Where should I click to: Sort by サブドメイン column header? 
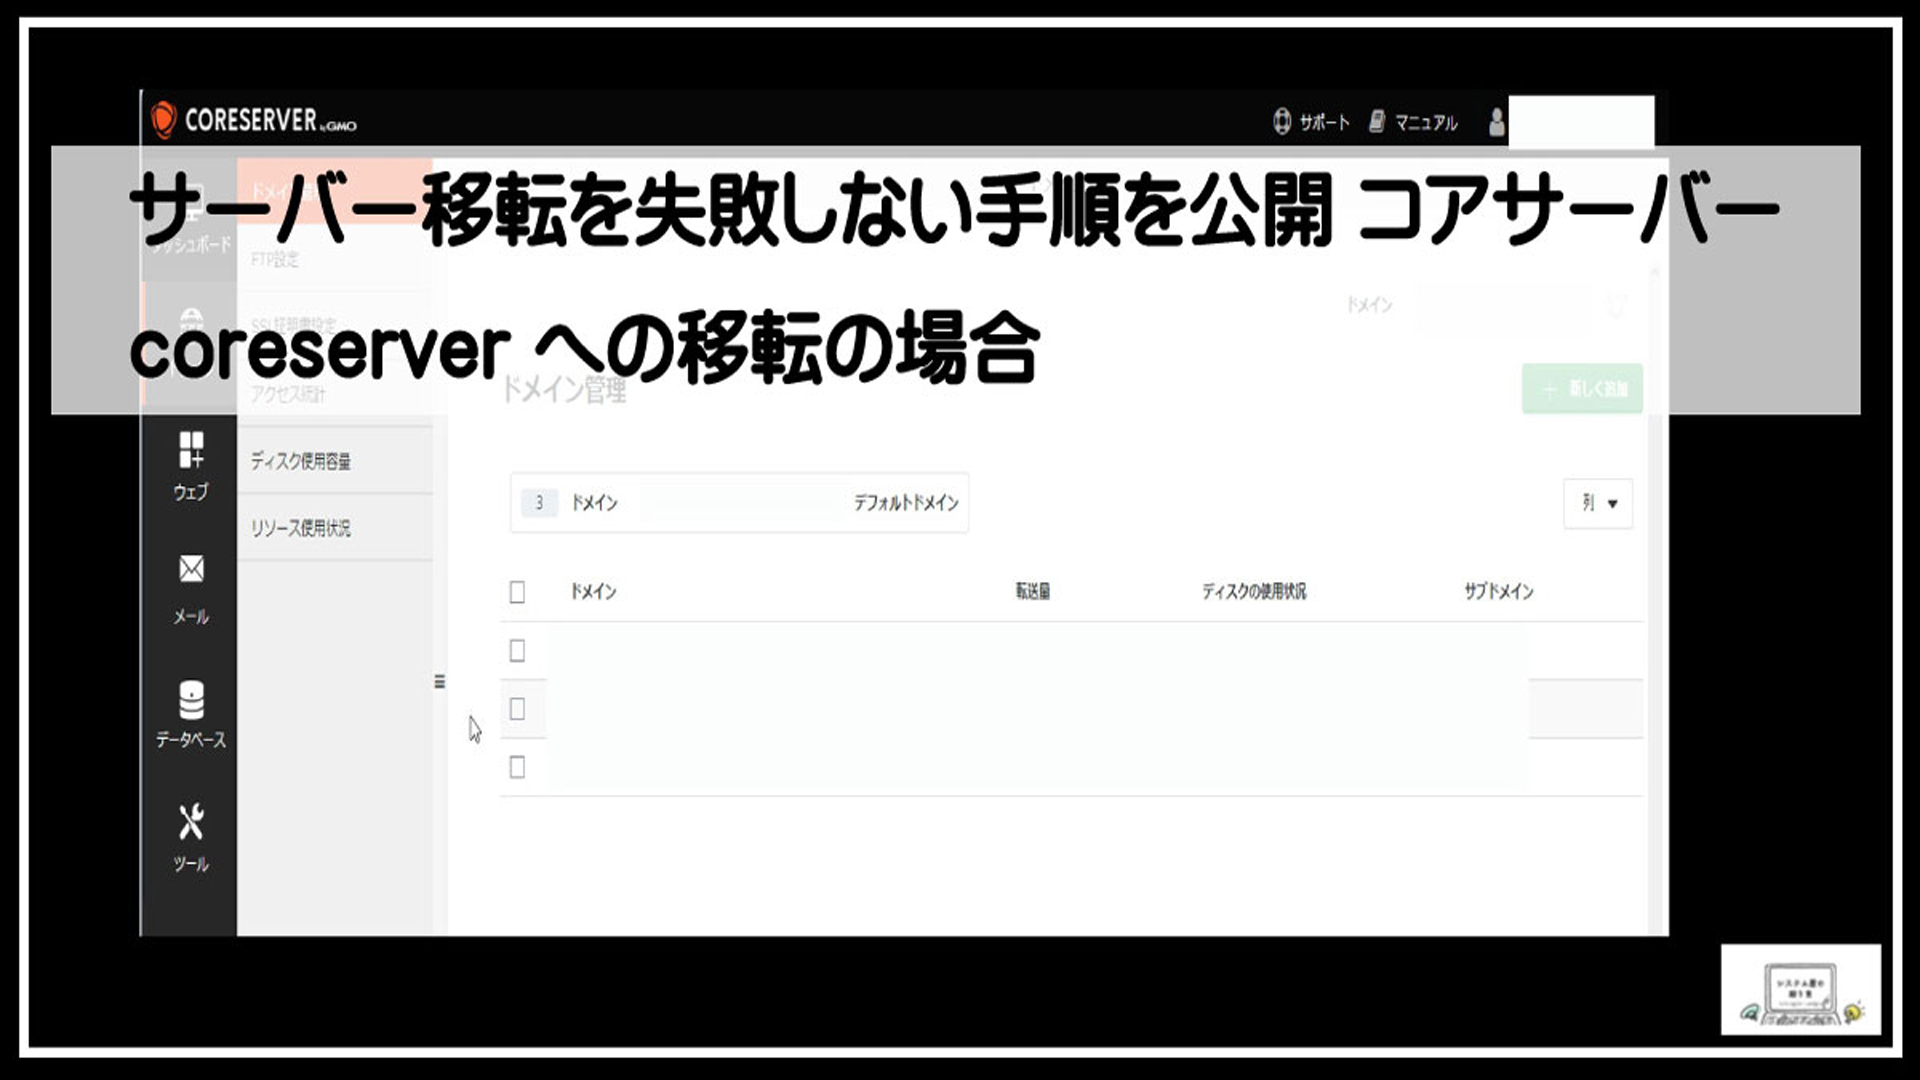tap(1498, 592)
